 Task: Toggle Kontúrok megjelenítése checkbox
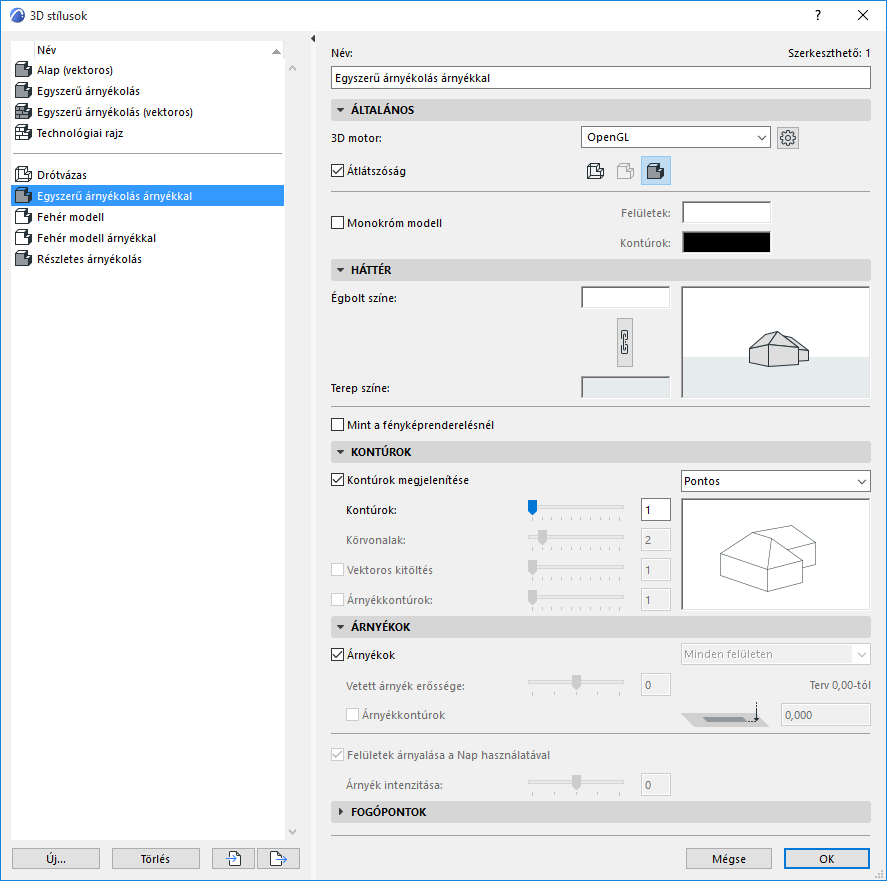tap(337, 480)
